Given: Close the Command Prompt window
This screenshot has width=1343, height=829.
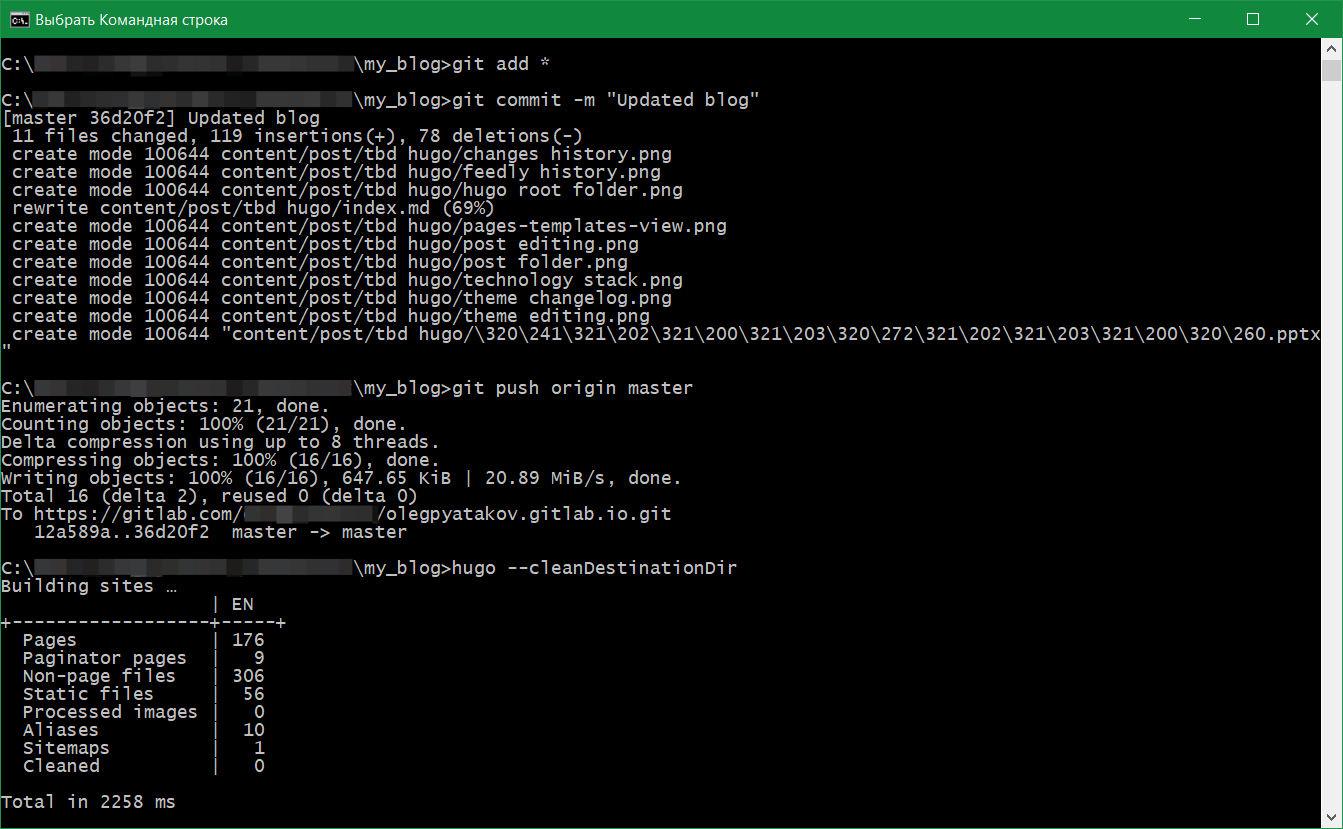Looking at the screenshot, I should coord(1312,19).
